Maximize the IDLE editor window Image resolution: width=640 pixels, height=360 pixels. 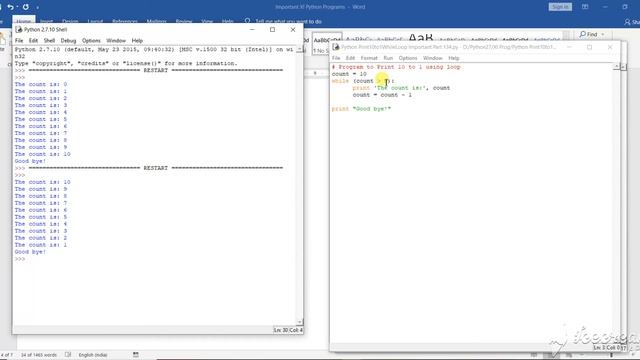click(x=589, y=47)
